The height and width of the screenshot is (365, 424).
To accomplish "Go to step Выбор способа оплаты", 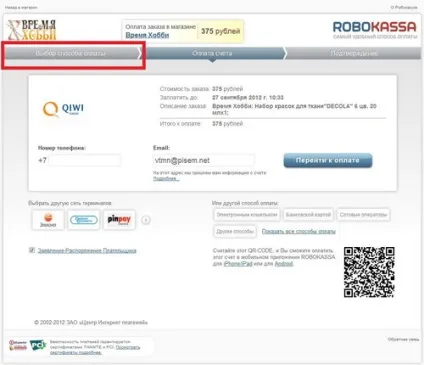I will tap(71, 53).
